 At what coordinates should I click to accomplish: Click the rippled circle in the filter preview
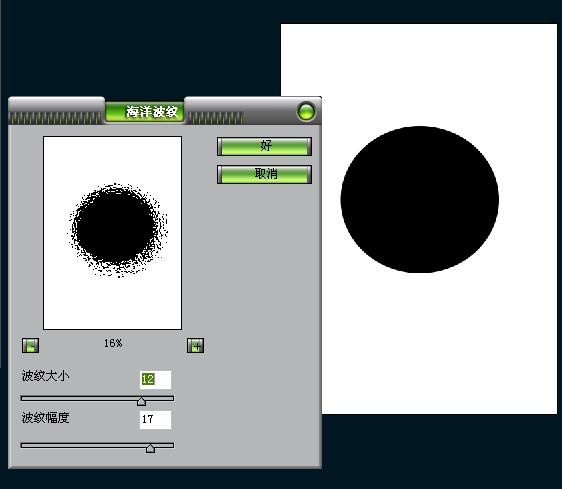pyautogui.click(x=117, y=230)
